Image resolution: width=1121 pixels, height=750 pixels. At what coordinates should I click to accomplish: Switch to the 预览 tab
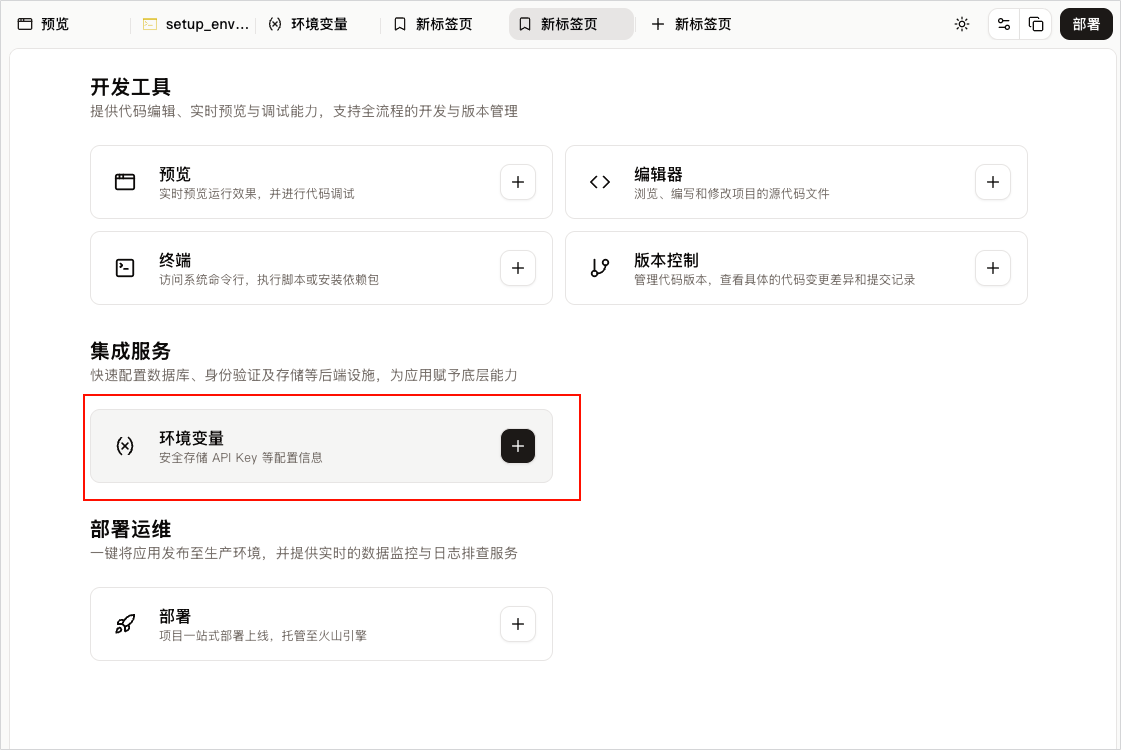point(44,24)
